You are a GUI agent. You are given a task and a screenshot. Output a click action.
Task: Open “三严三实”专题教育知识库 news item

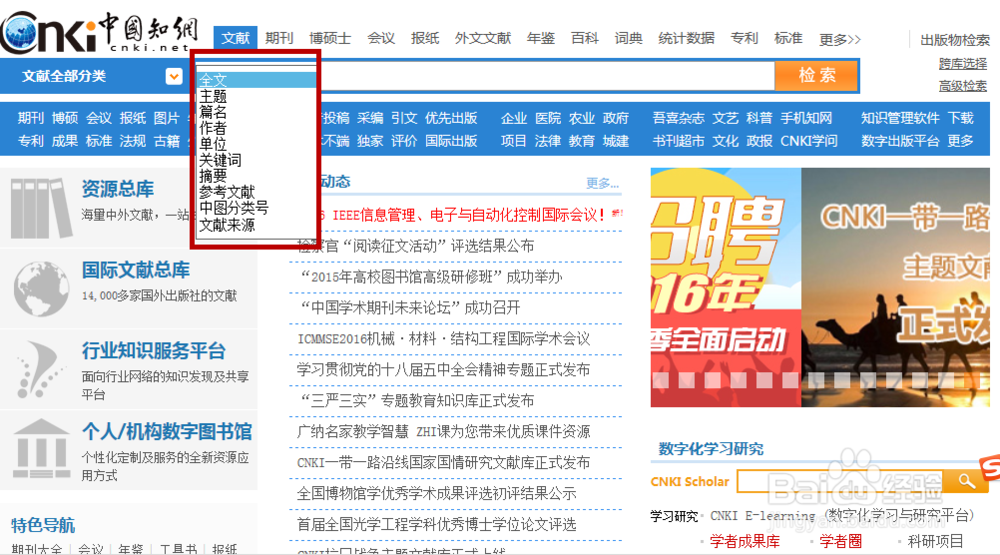(x=416, y=401)
